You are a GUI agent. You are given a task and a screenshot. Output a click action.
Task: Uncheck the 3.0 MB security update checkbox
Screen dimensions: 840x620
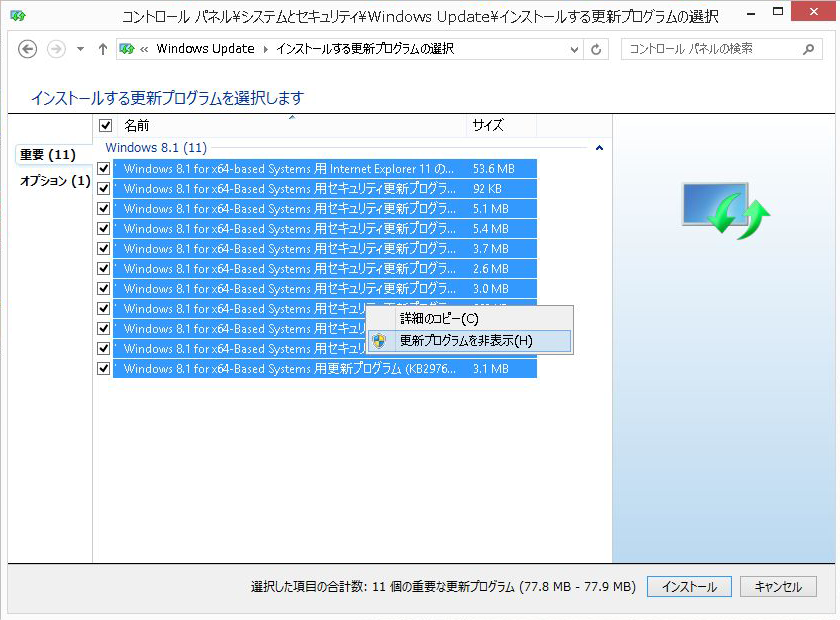[x=104, y=289]
